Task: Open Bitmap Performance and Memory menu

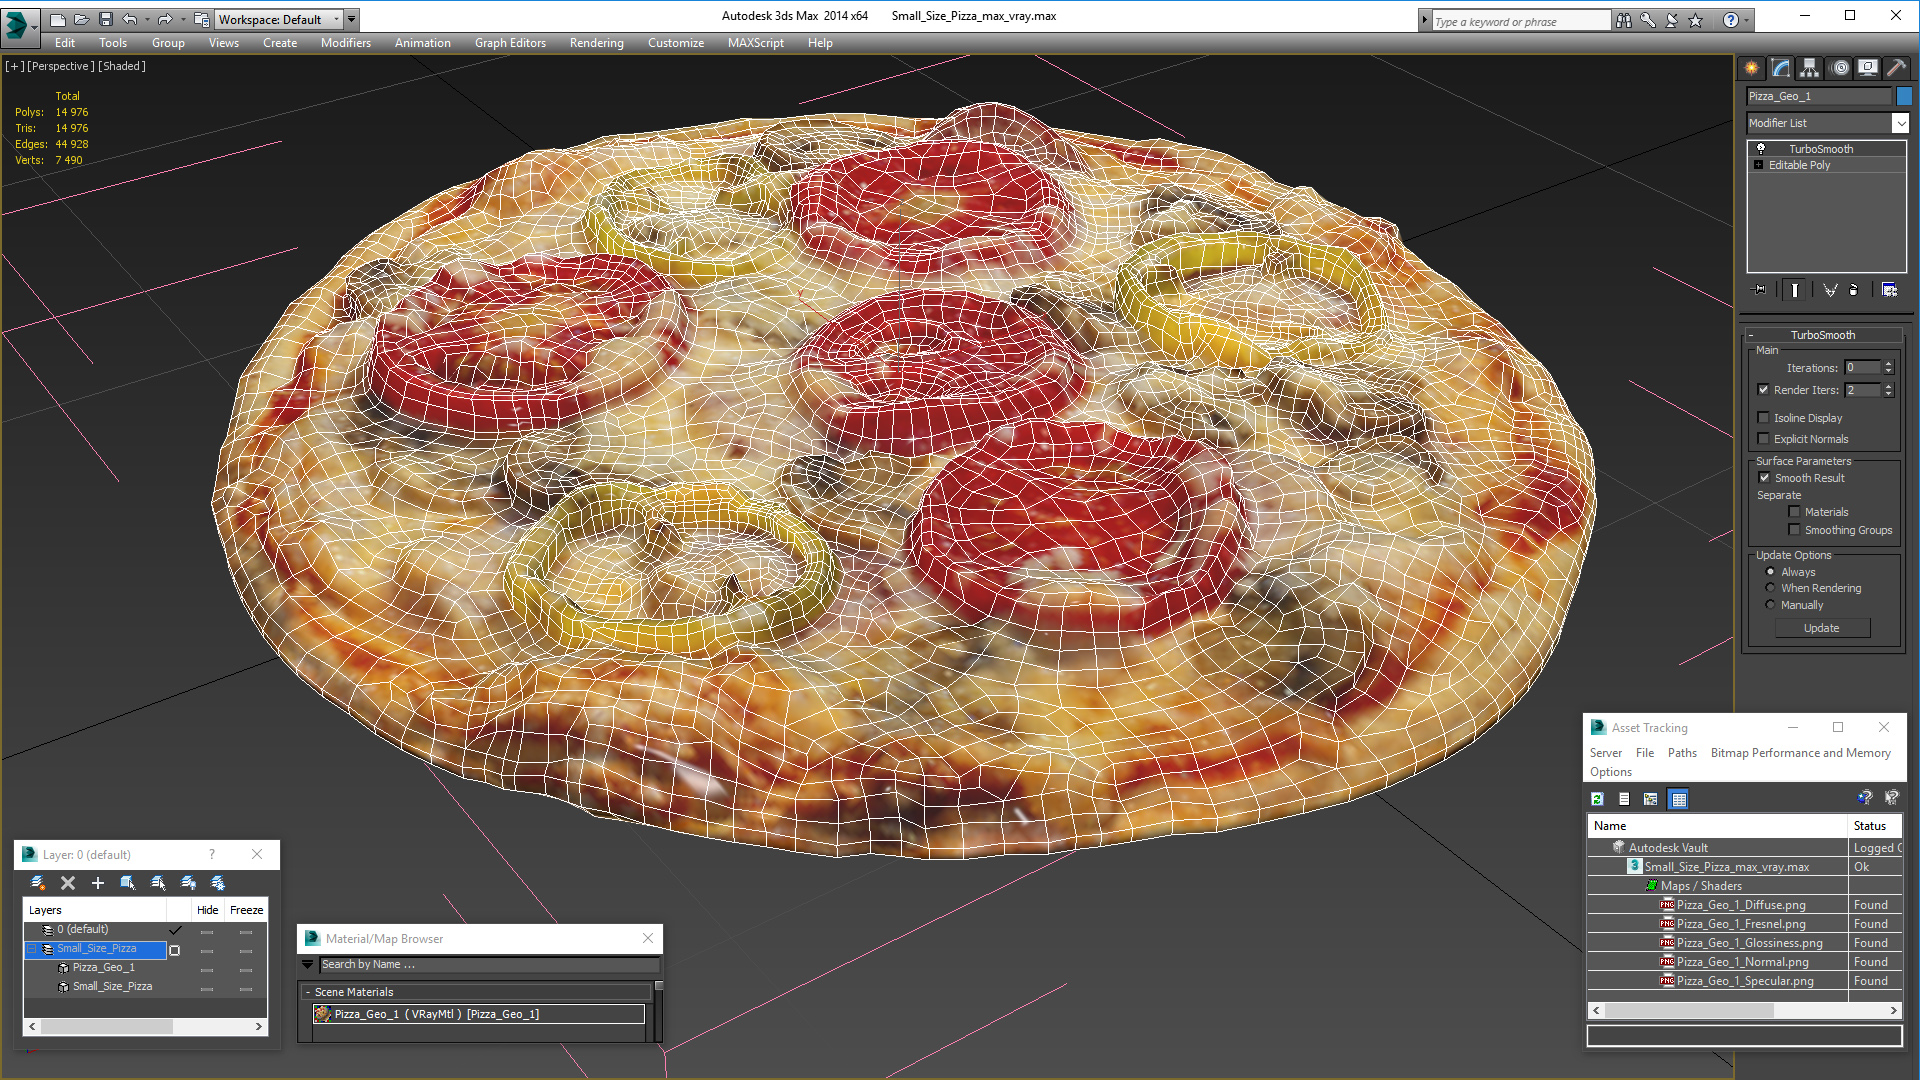Action: [x=1800, y=753]
